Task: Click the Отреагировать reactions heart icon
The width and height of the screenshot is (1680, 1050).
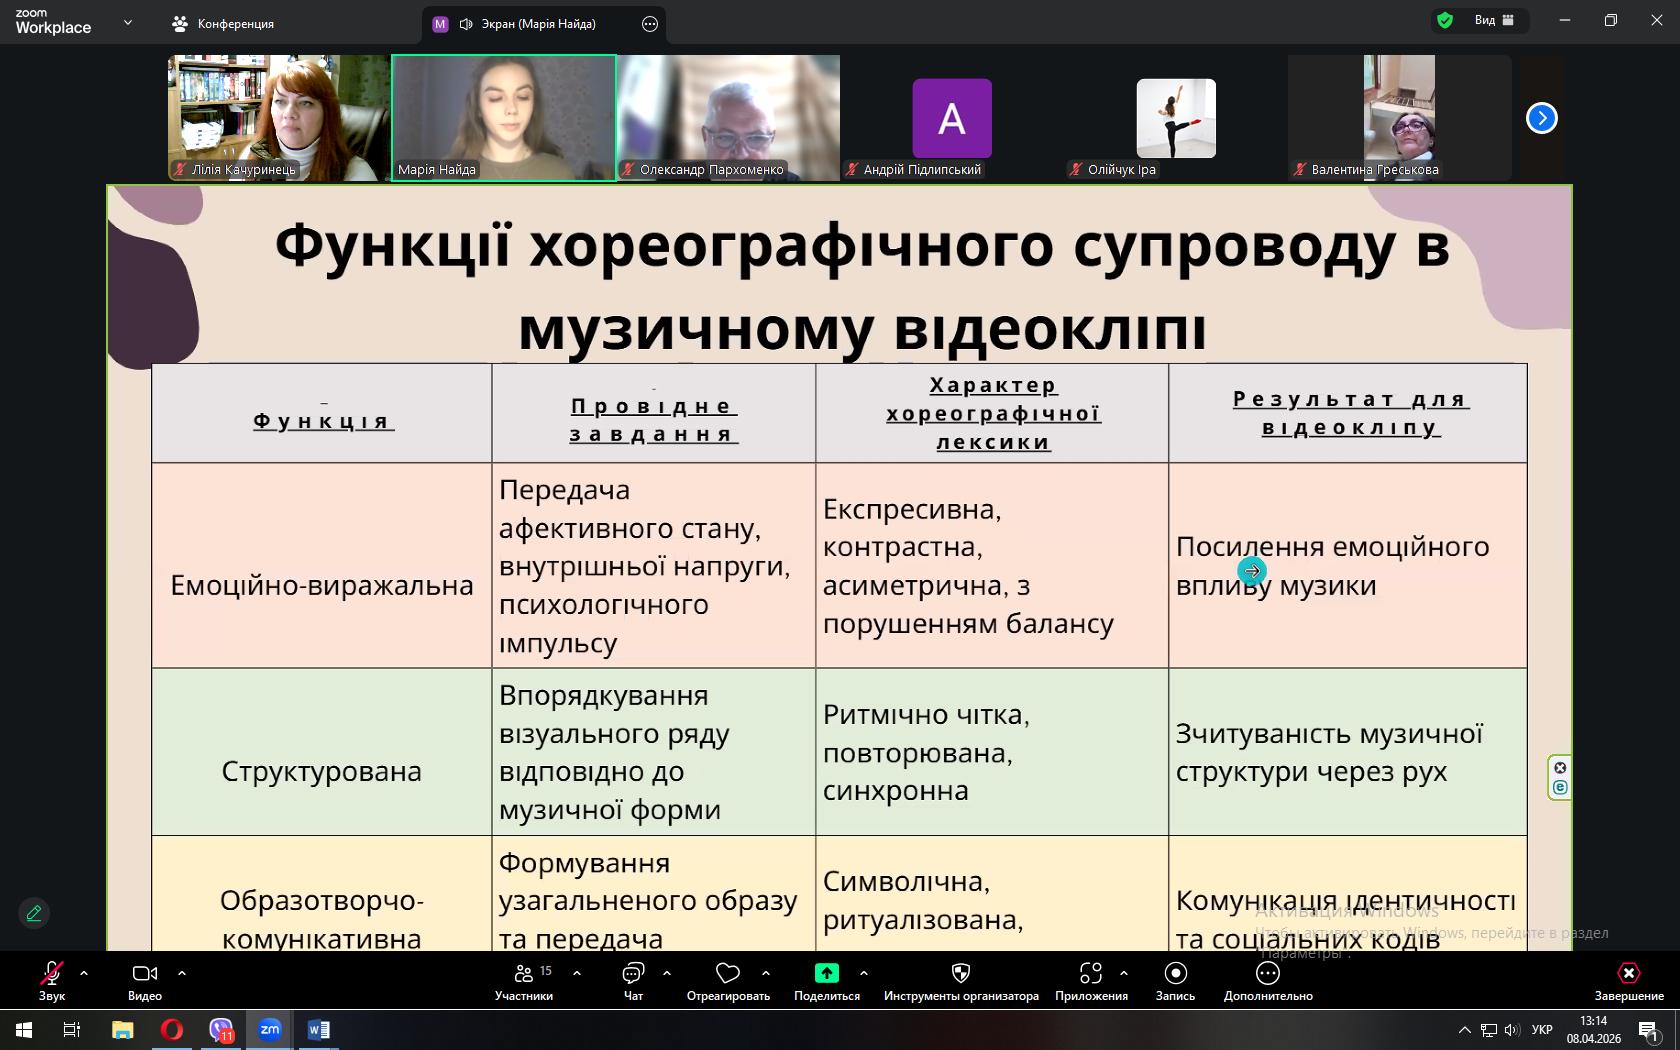Action: pos(728,974)
